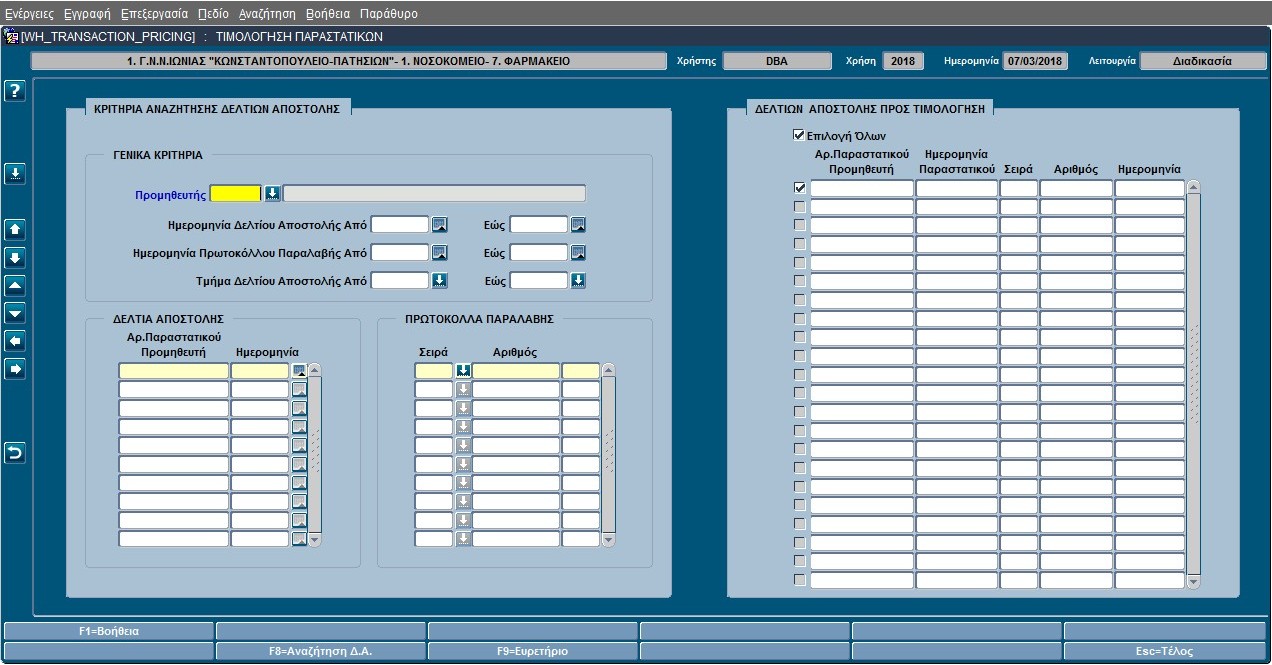Image resolution: width=1272 pixels, height=665 pixels.
Task: Focus the yellow Προμηθευτής code field
Action: 236,194
